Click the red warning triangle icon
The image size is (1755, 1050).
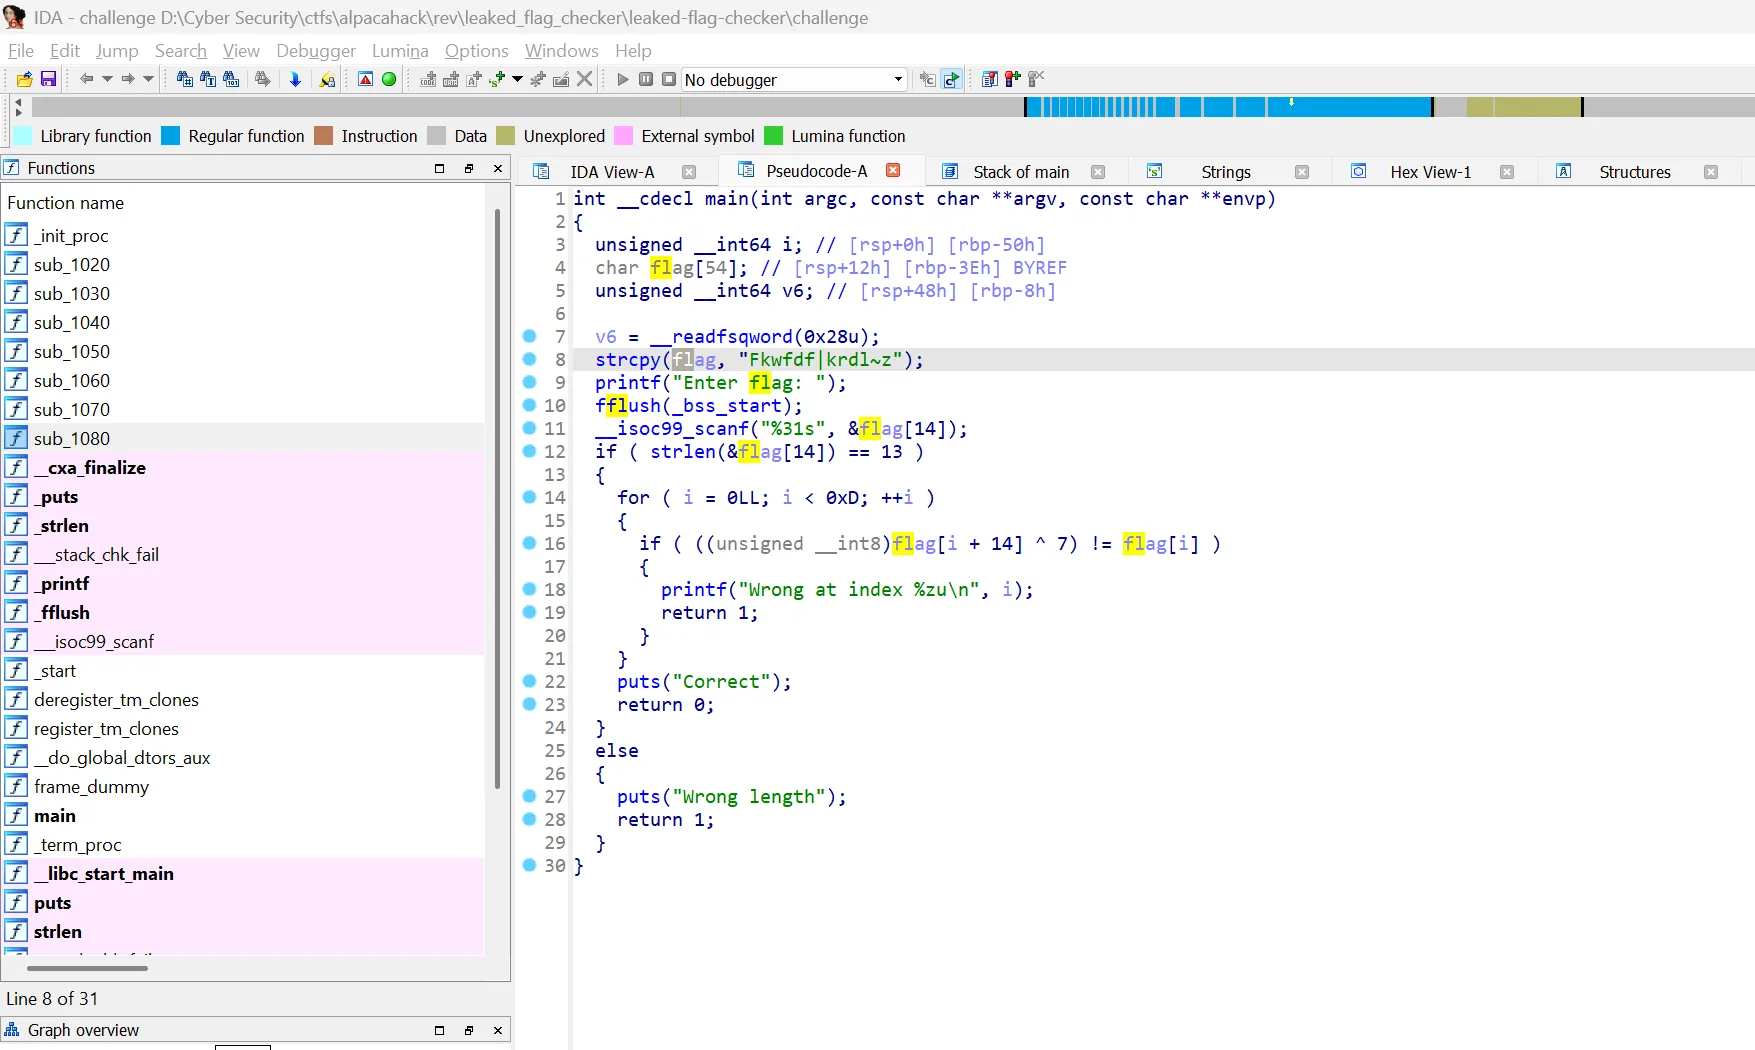[365, 79]
